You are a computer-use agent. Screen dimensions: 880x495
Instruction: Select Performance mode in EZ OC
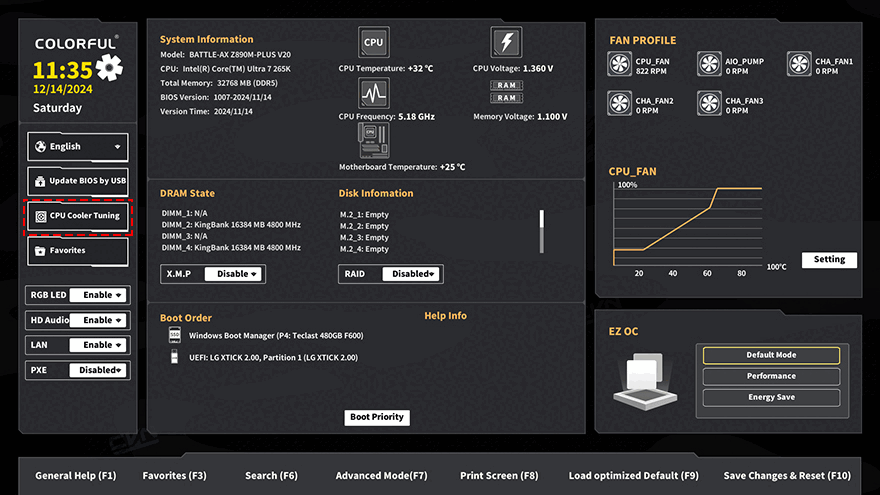click(771, 376)
